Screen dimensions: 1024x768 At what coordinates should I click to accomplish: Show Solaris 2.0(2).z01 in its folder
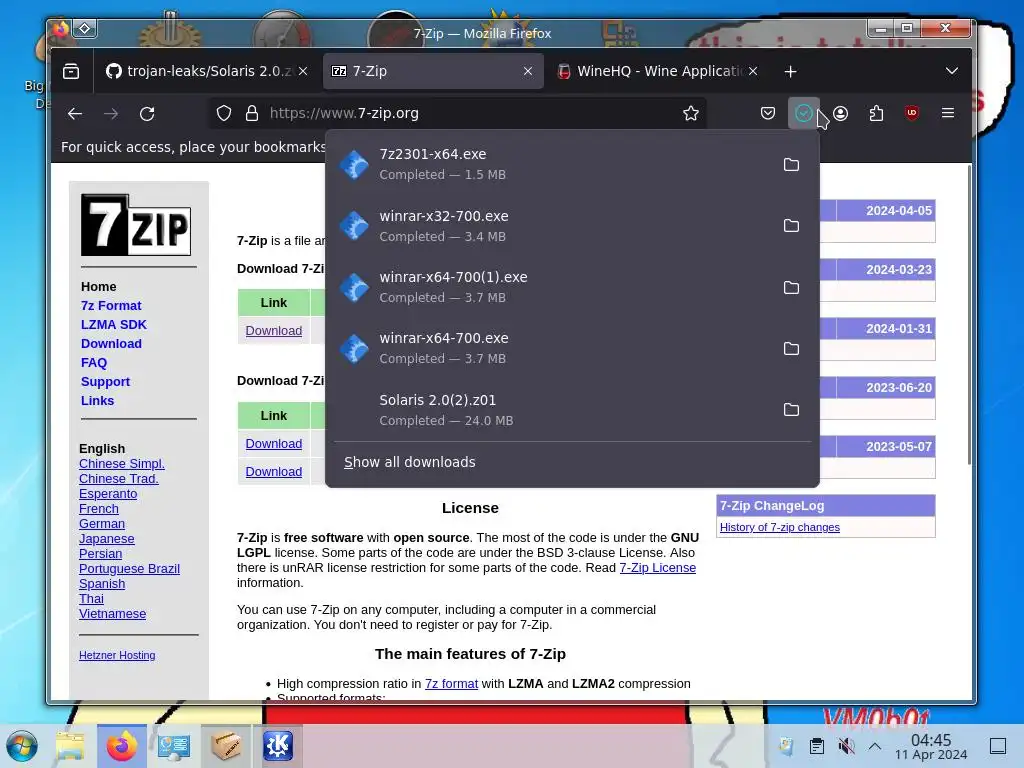coord(791,409)
